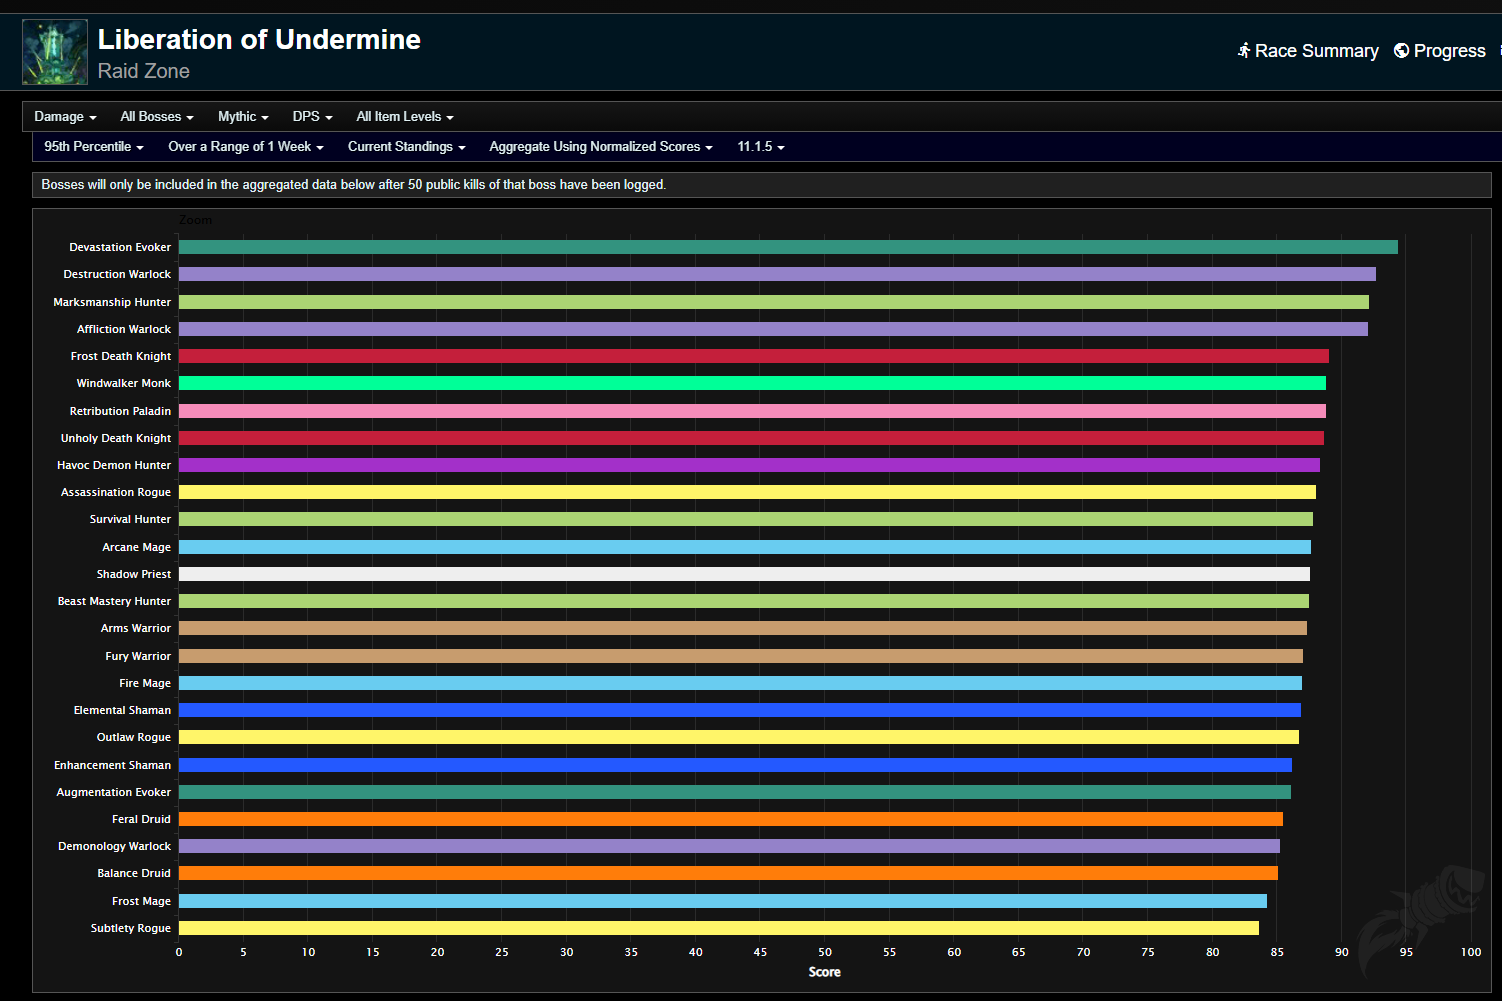Click the Survival Hunter label

pos(130,519)
